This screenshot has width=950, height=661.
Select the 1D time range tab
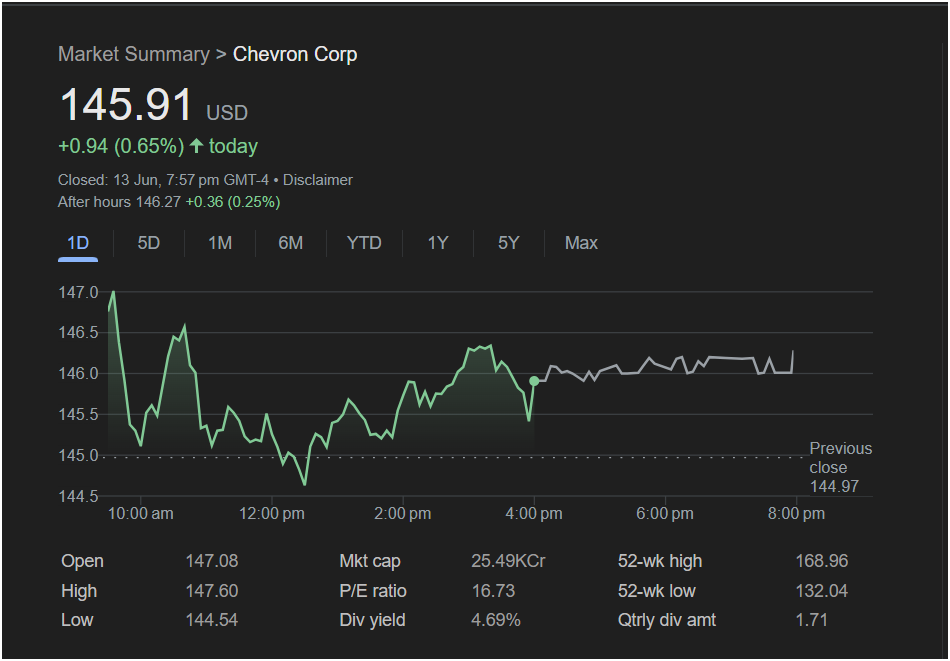[78, 244]
